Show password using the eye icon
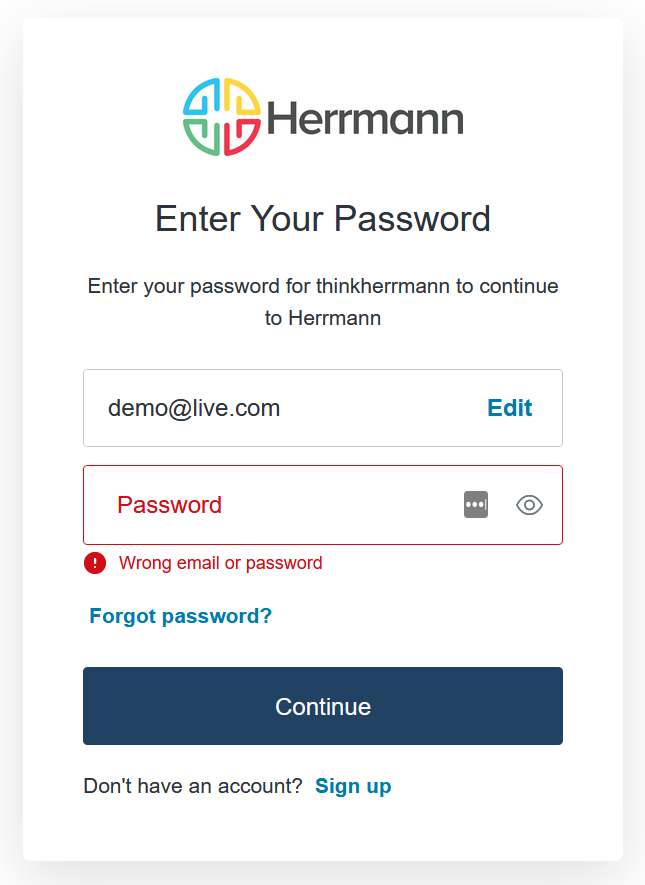Viewport: 645px width, 885px height. [x=529, y=505]
